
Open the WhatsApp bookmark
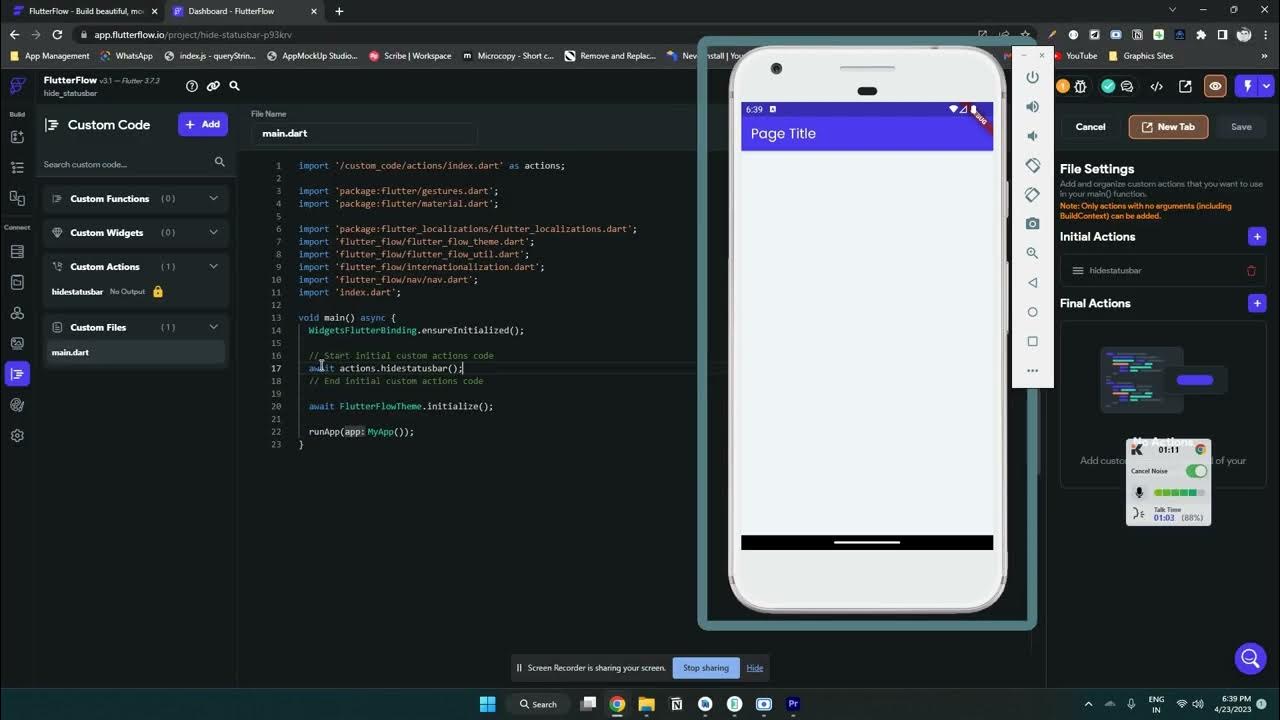pos(126,56)
